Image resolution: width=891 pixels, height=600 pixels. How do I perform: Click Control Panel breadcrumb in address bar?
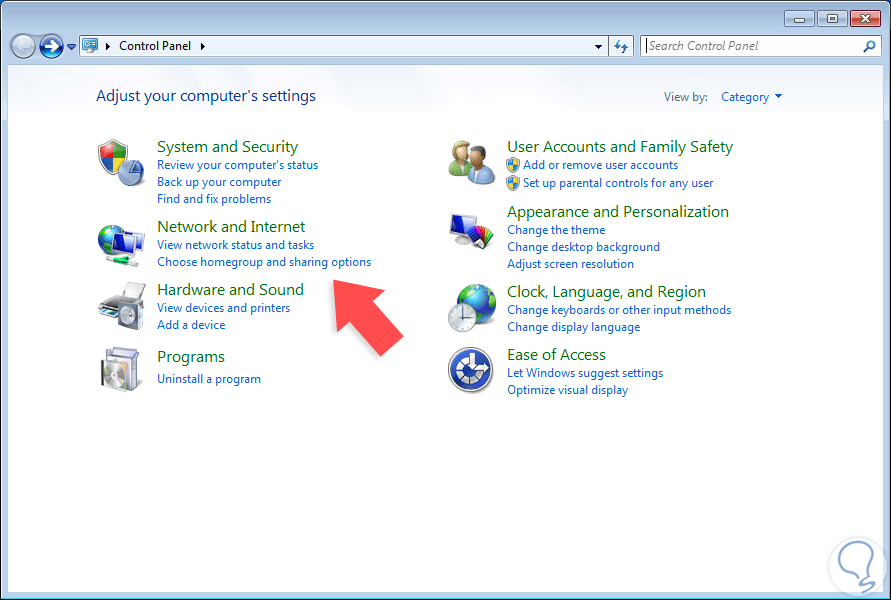(x=155, y=46)
